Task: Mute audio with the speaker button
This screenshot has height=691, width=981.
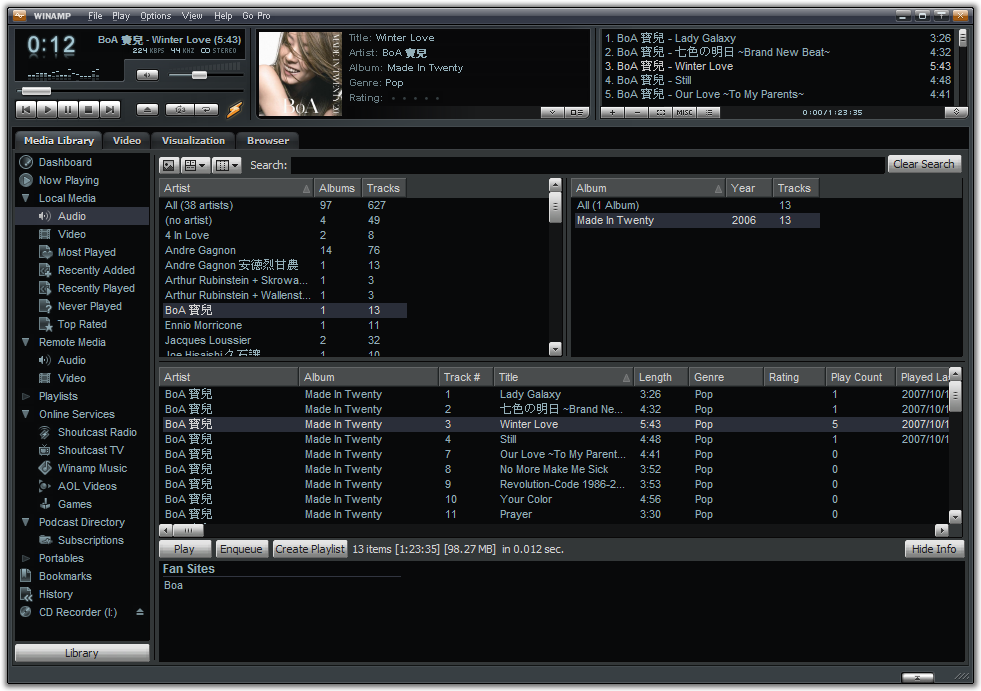Action: 148,75
